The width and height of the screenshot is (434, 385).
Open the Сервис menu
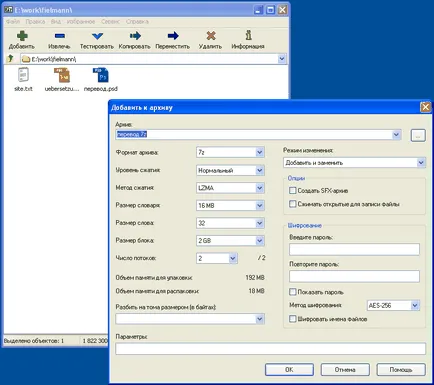point(110,22)
